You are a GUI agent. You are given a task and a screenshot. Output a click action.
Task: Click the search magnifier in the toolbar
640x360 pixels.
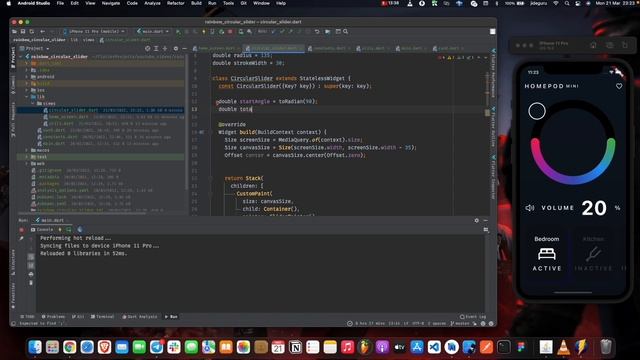345,31
